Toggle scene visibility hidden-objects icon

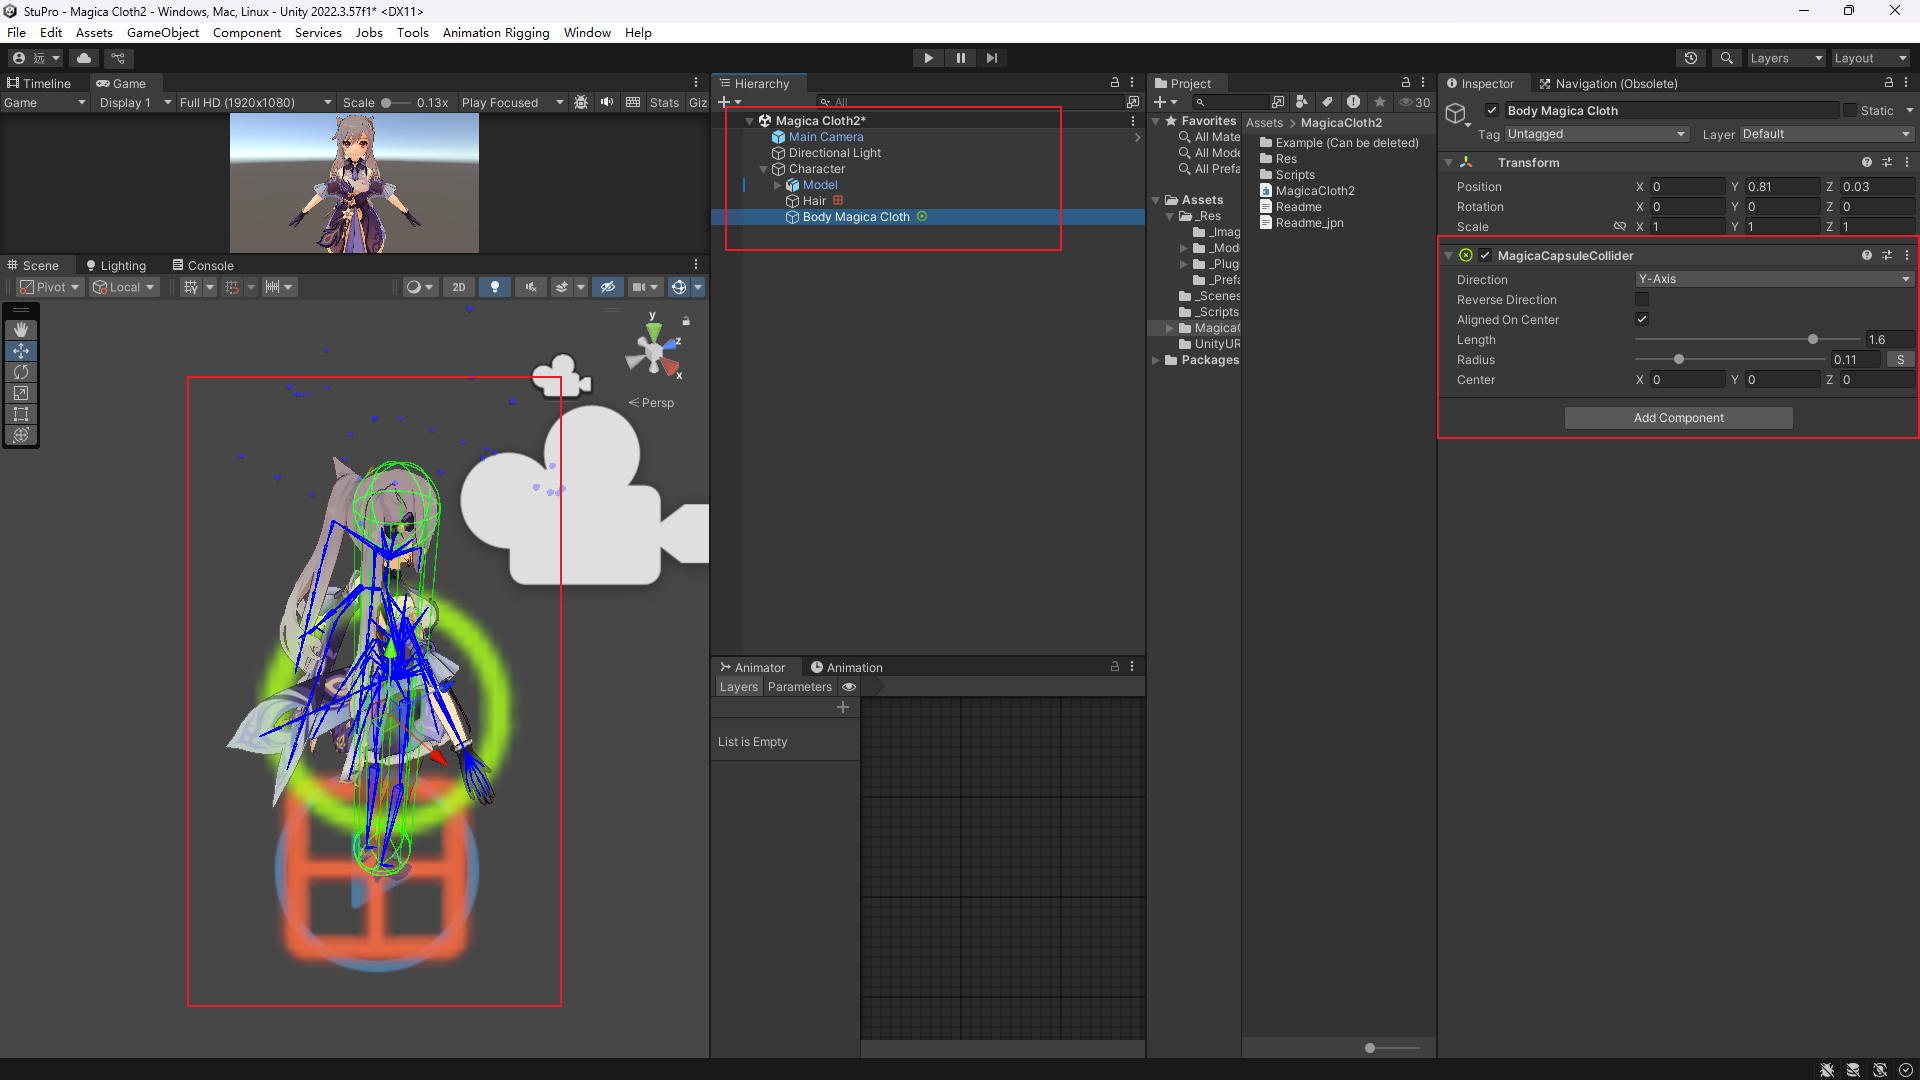click(x=607, y=287)
